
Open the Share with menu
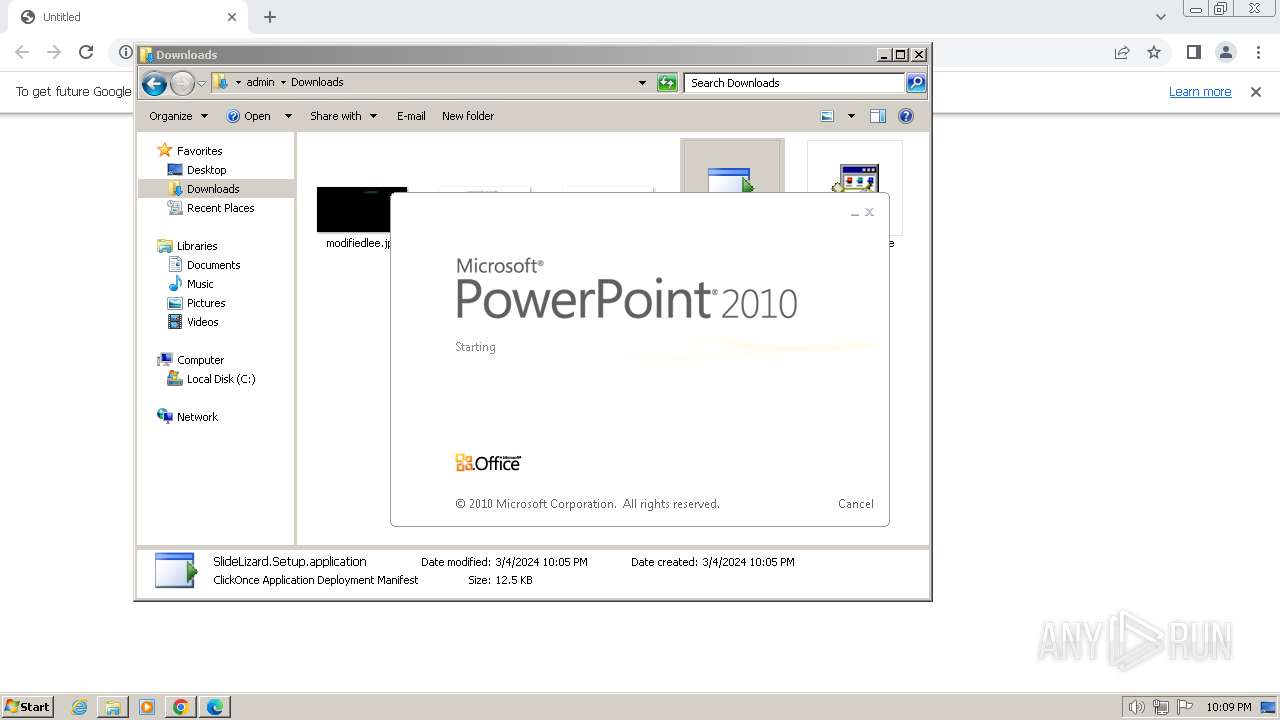point(343,116)
